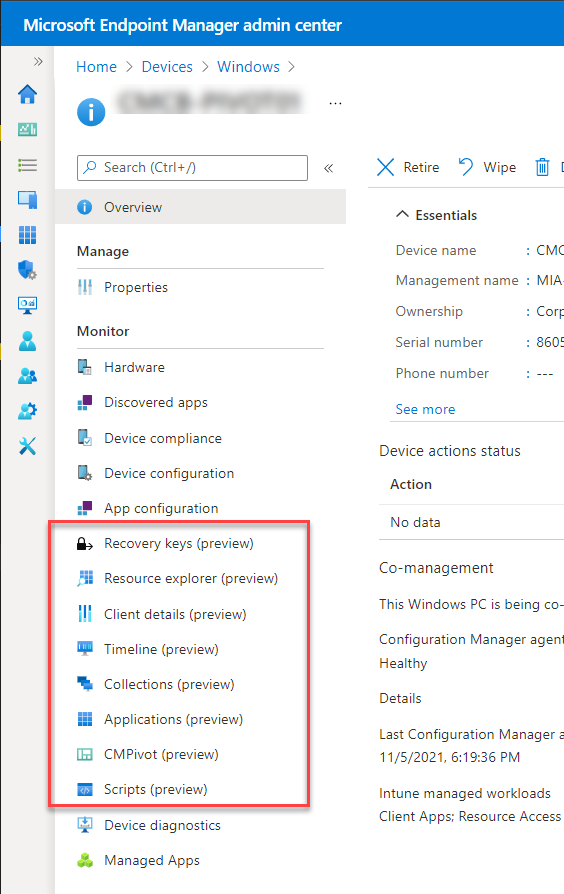Click the Device actions status heading
Image resolution: width=564 pixels, height=894 pixels.
tap(450, 451)
